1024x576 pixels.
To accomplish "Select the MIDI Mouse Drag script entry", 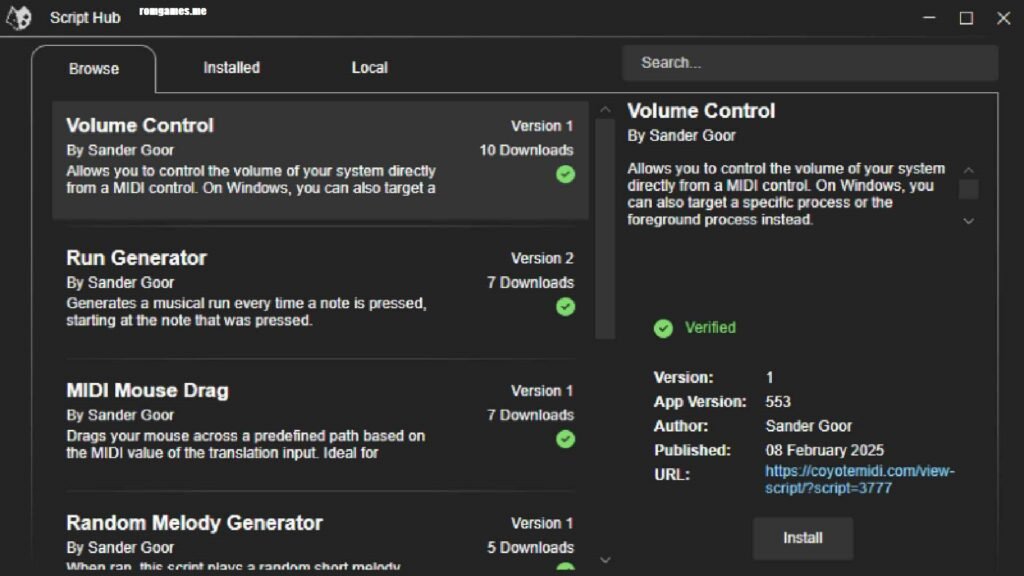I will [320, 424].
